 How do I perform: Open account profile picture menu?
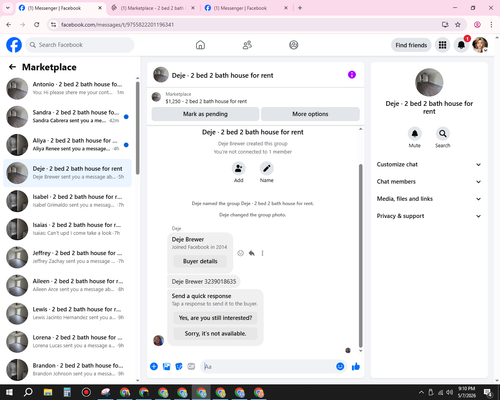(480, 45)
